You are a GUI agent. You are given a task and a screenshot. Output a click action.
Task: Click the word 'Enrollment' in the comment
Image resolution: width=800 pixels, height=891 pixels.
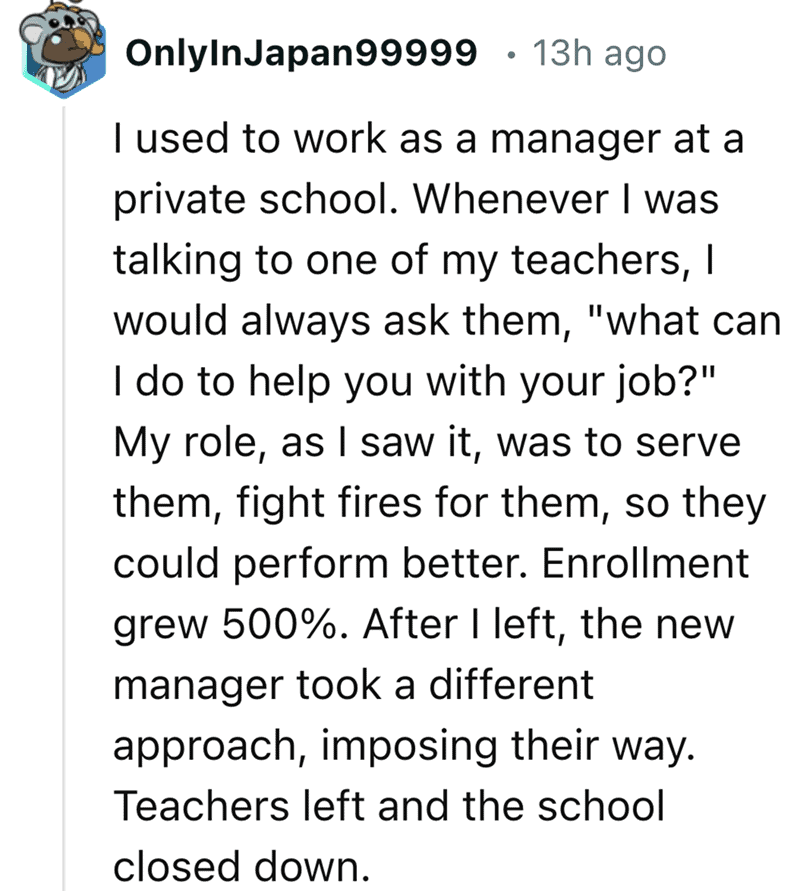pyautogui.click(x=645, y=564)
